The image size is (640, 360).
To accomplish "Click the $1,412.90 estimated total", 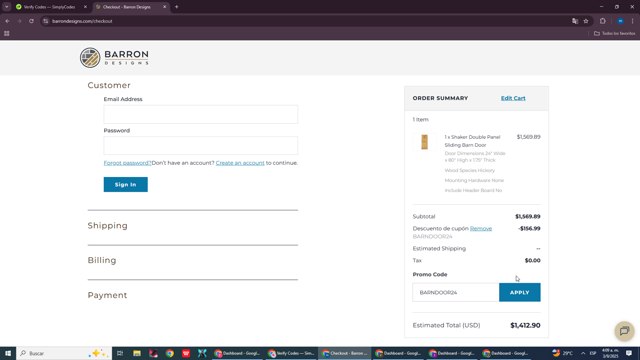I will (525, 325).
